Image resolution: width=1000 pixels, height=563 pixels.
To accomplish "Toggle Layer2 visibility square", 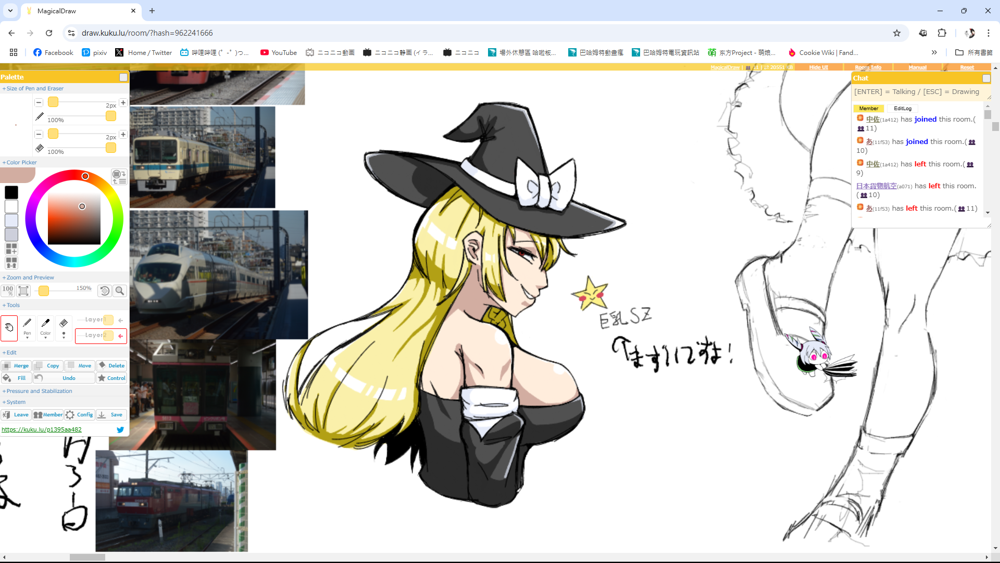I will pos(108,335).
